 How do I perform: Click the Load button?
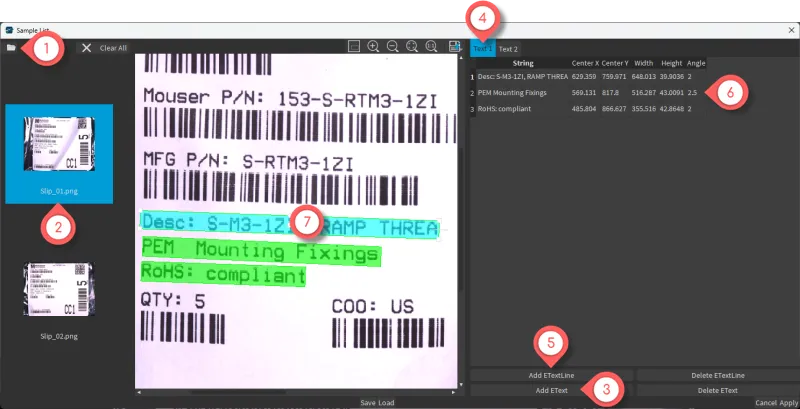[386, 403]
